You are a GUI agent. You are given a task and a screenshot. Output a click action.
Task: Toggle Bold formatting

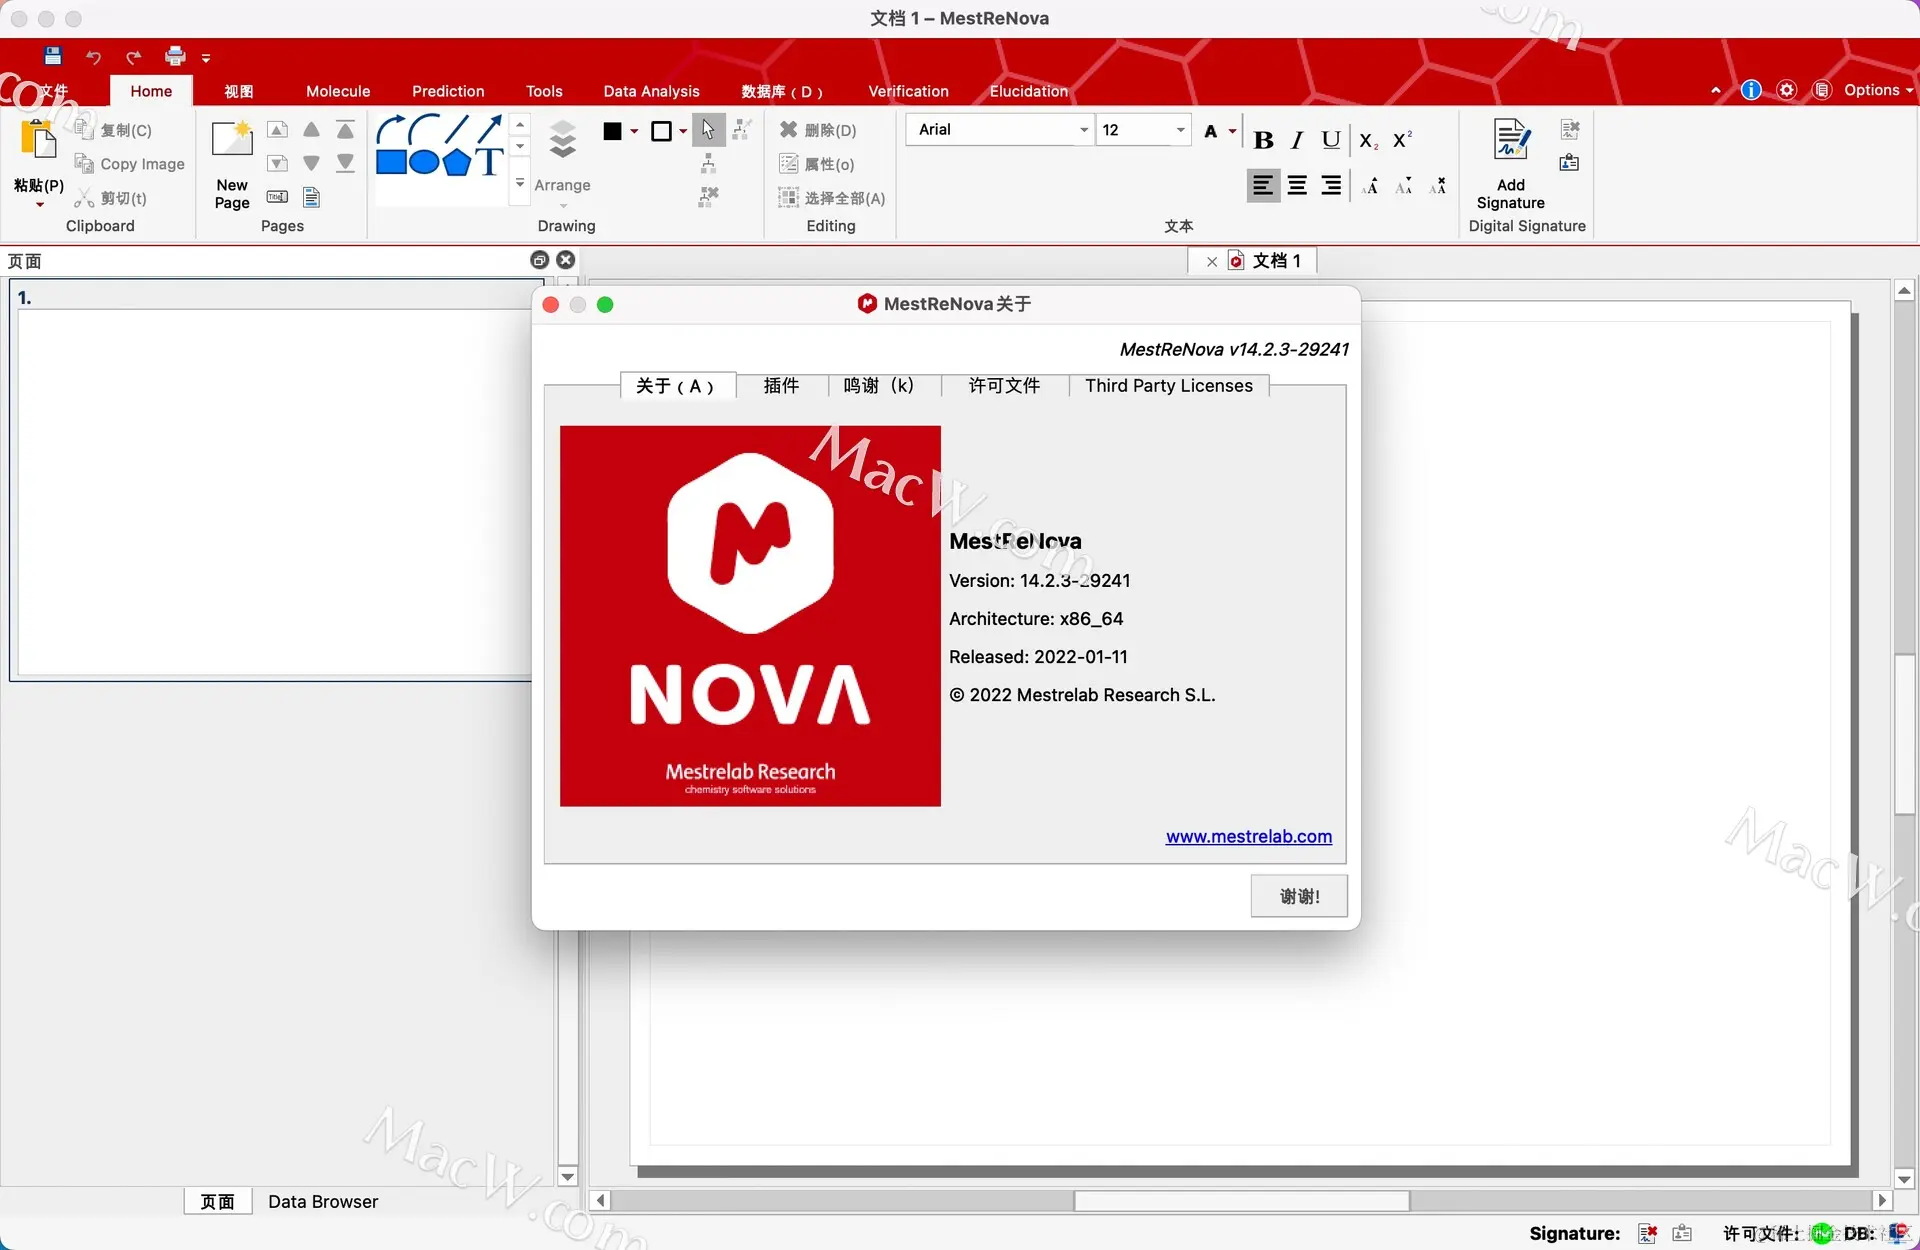(1263, 140)
